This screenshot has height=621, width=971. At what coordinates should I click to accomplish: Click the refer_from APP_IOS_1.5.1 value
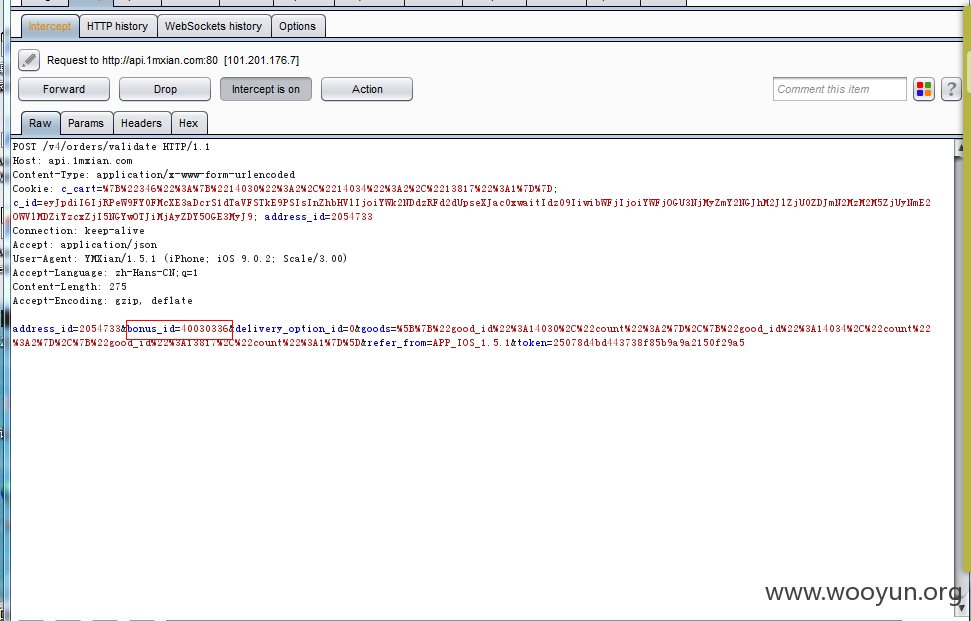pyautogui.click(x=471, y=342)
